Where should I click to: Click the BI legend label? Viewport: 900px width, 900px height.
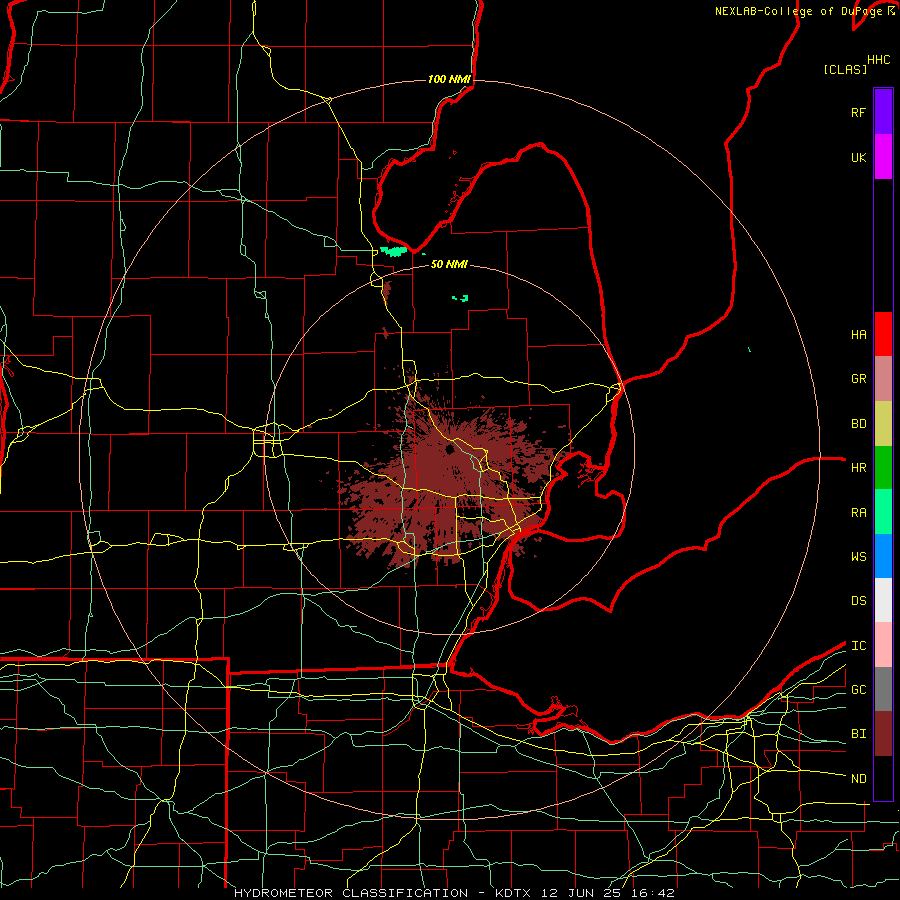[x=858, y=734]
